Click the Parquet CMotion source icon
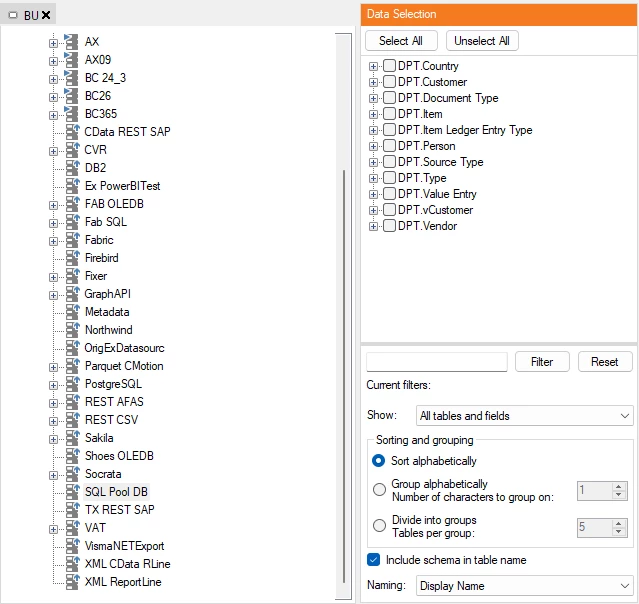Image resolution: width=639 pixels, height=604 pixels. pos(73,366)
